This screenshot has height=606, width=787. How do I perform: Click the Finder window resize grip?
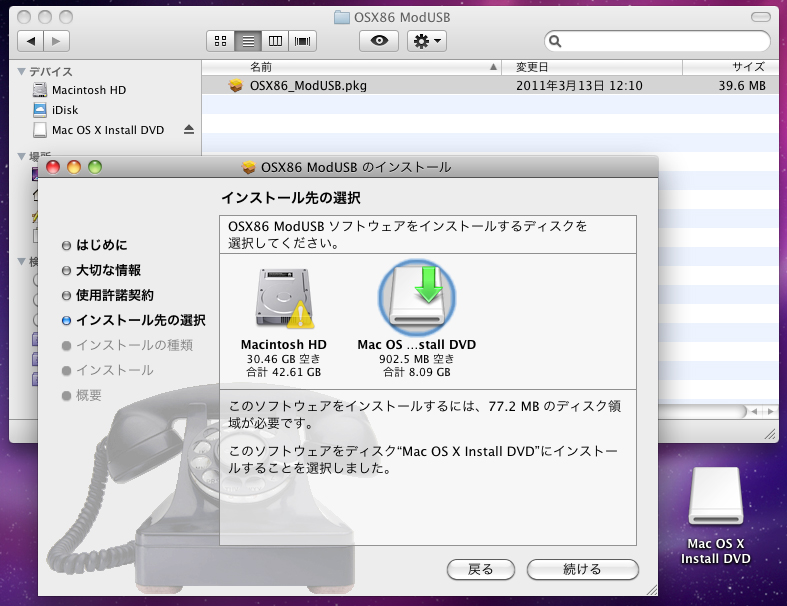point(770,434)
